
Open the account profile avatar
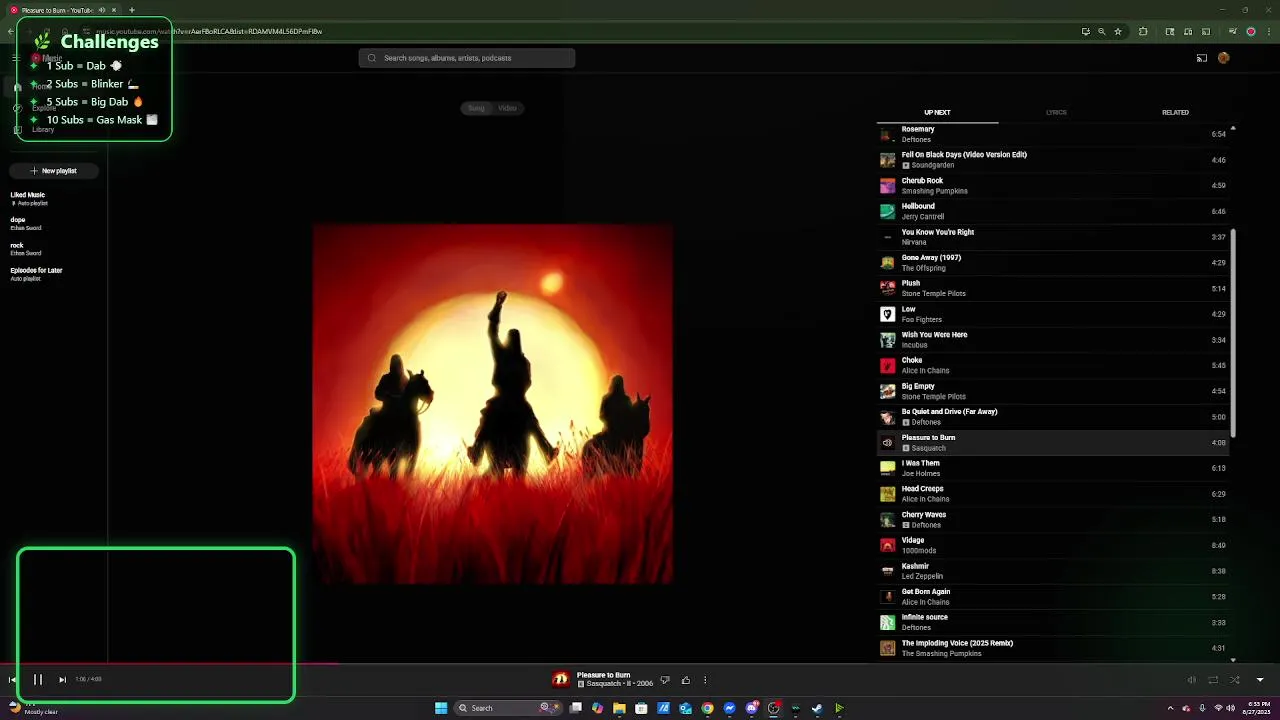(x=1224, y=58)
